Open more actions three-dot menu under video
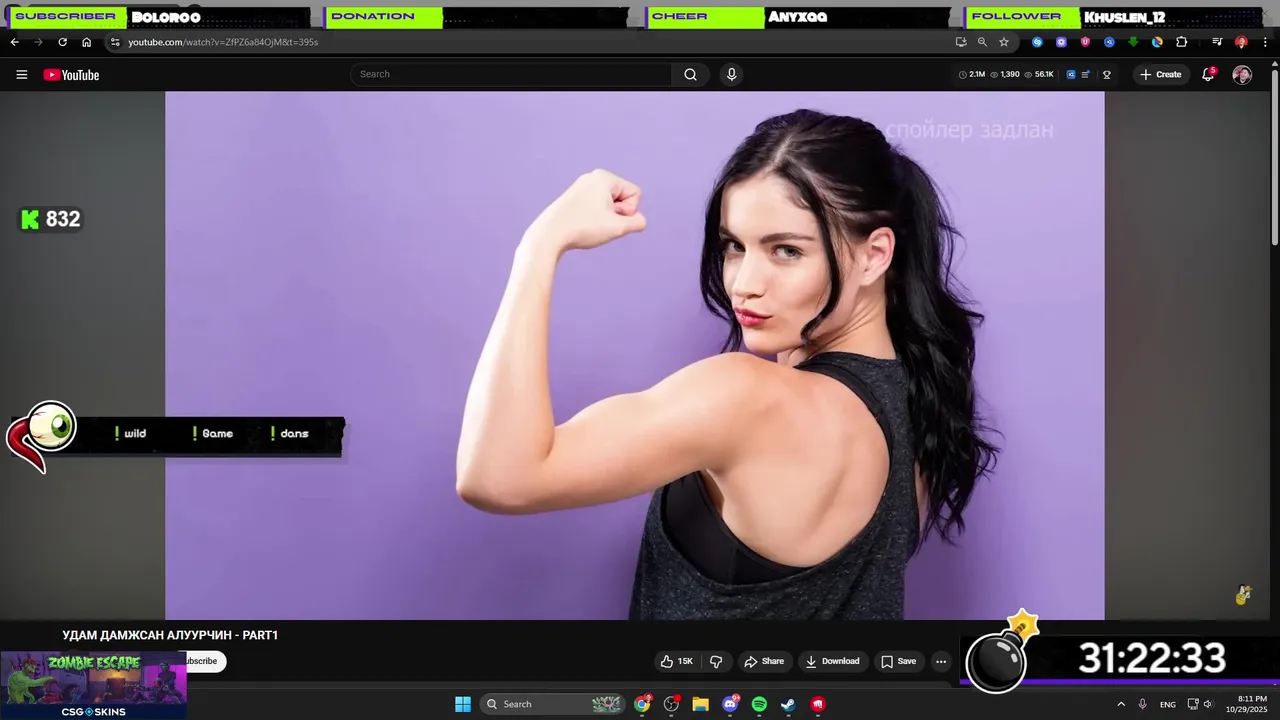Screen dimensions: 1280x720 click(940, 661)
